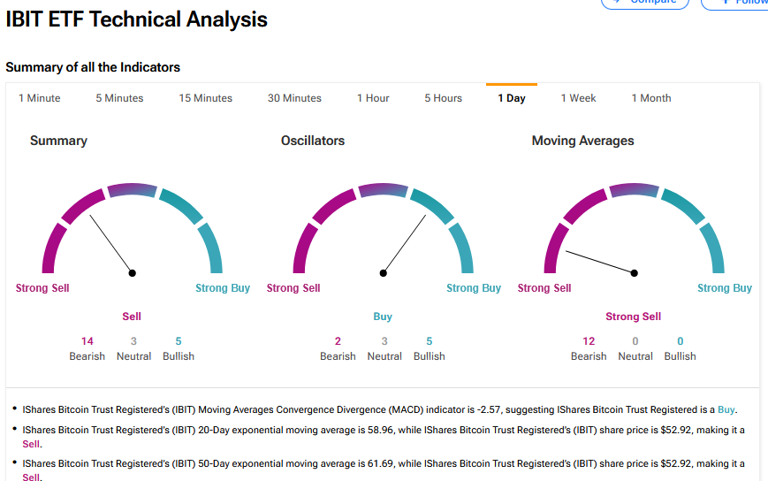Click the Oscillators Bullish count 5
Image resolution: width=768 pixels, height=481 pixels.
pyautogui.click(x=429, y=341)
